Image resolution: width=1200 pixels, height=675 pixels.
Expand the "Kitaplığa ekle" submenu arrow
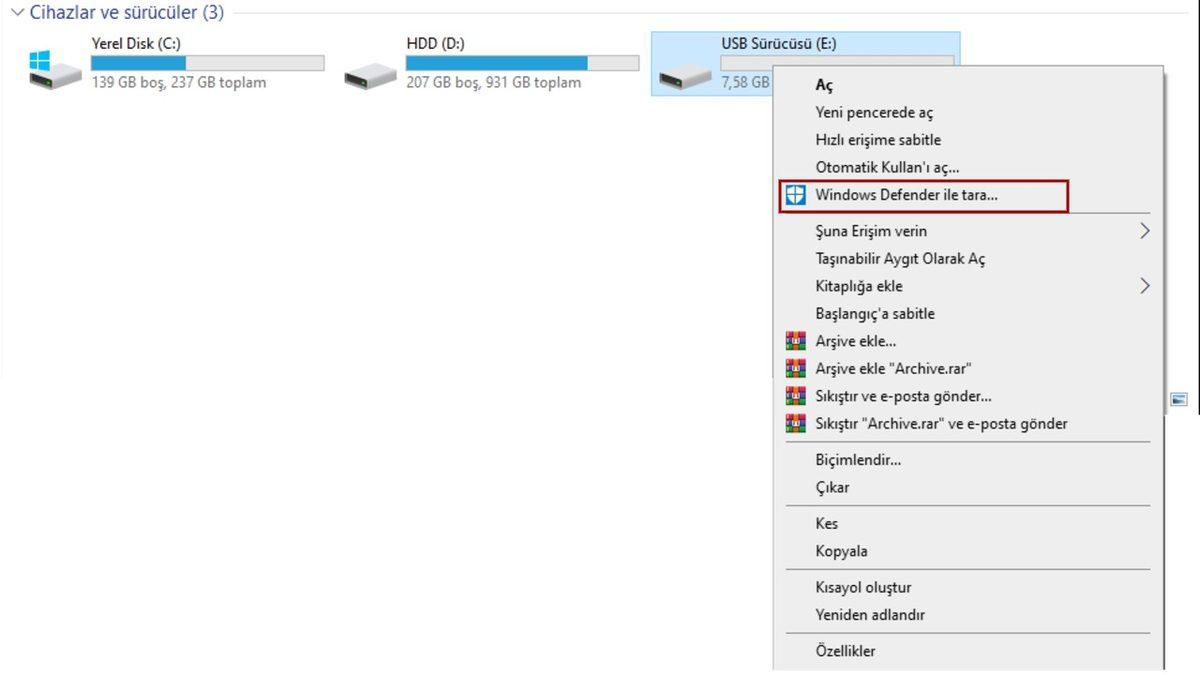[x=1144, y=286]
